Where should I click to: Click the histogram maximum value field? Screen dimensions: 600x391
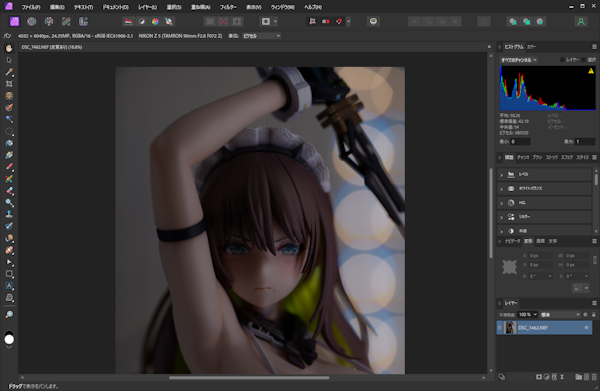tap(585, 142)
